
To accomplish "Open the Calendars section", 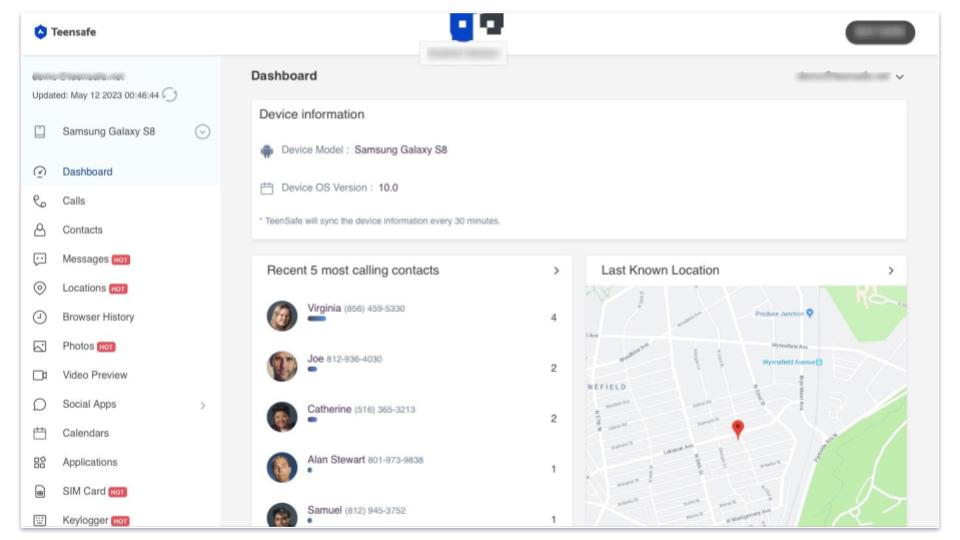I will point(86,433).
